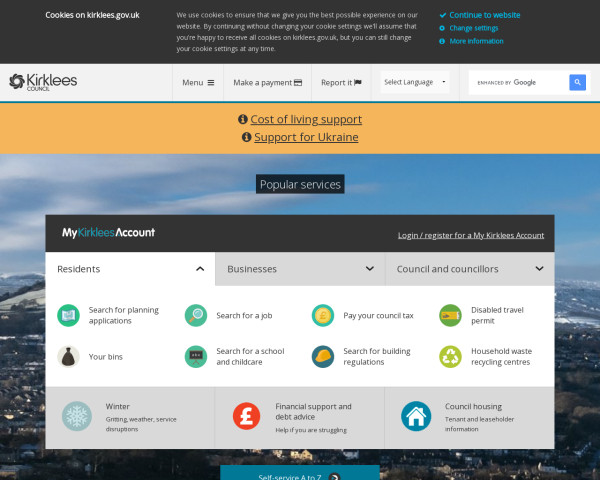
Task: Click into the Google search field
Action: click(x=518, y=82)
